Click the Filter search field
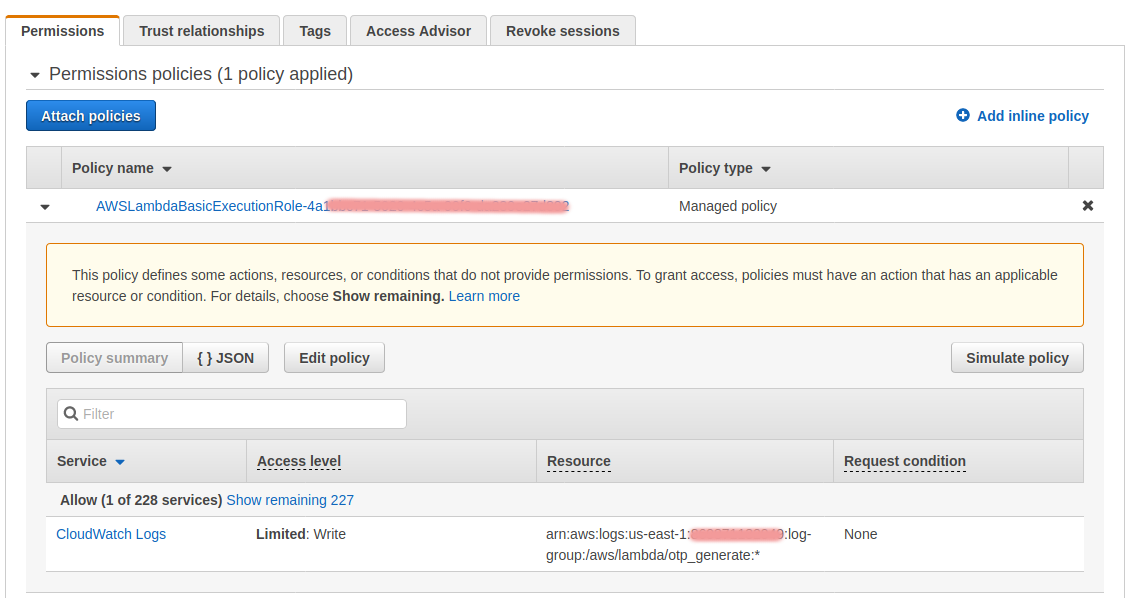Image resolution: width=1131 pixels, height=598 pixels. tap(240, 414)
